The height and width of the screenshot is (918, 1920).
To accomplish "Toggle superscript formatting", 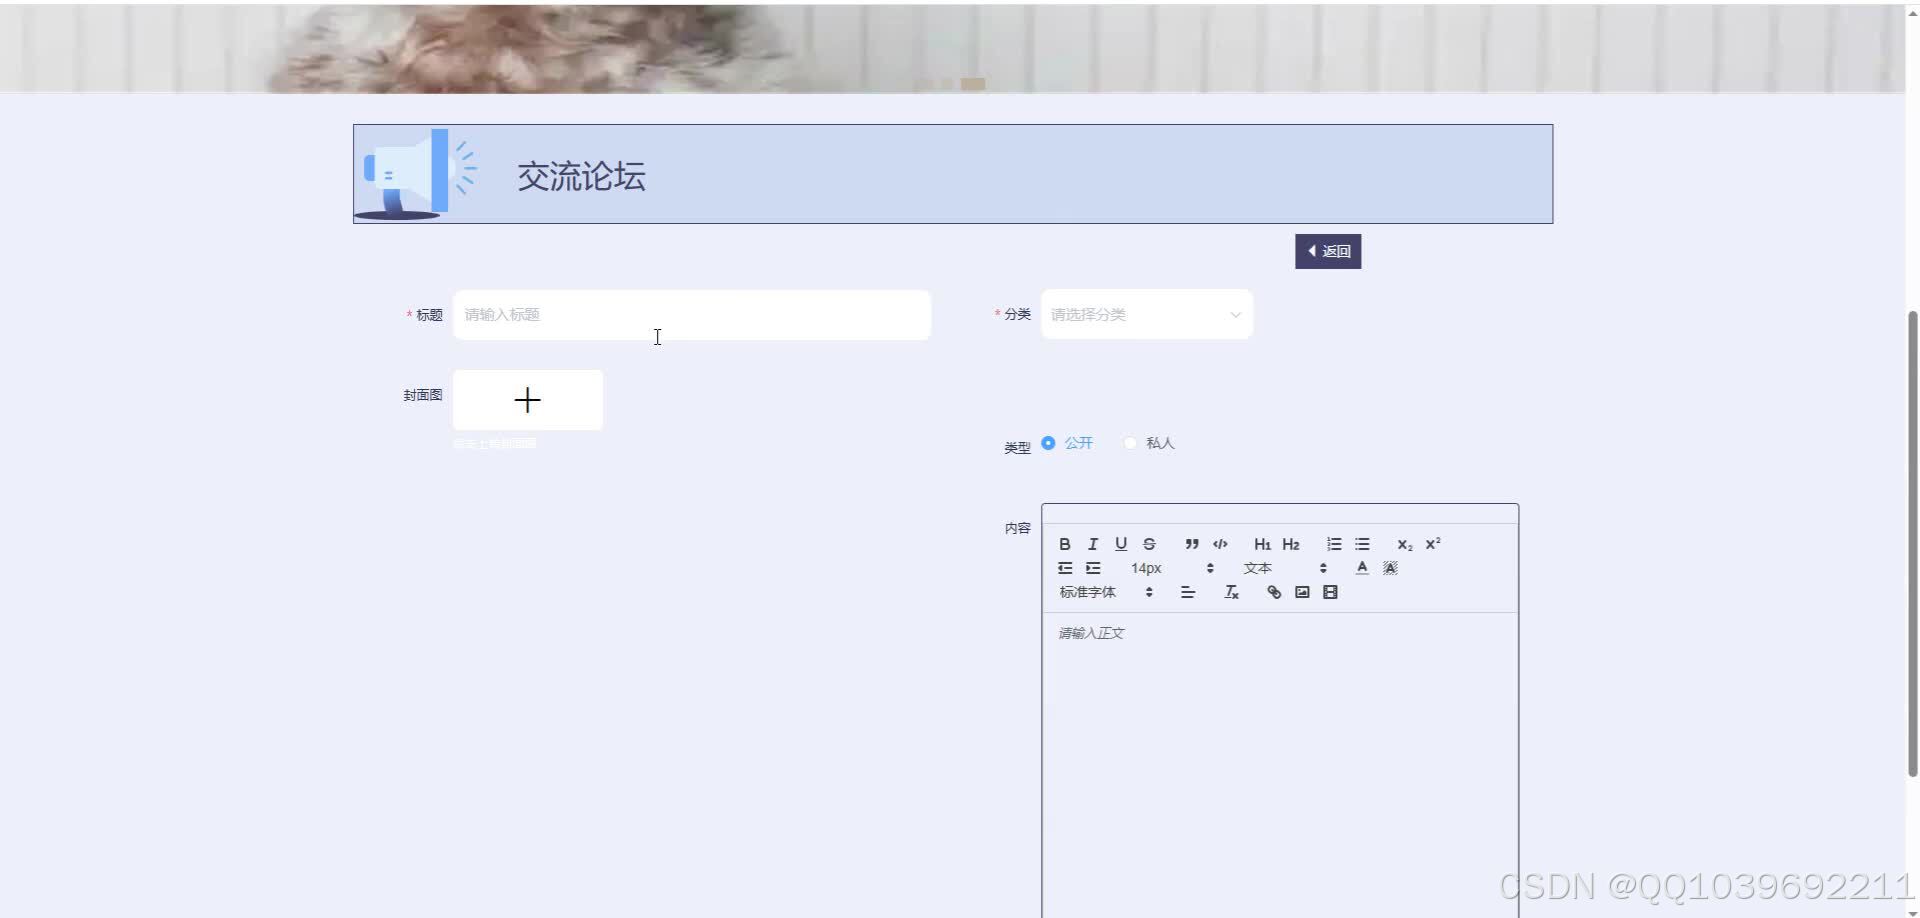I will 1433,543.
